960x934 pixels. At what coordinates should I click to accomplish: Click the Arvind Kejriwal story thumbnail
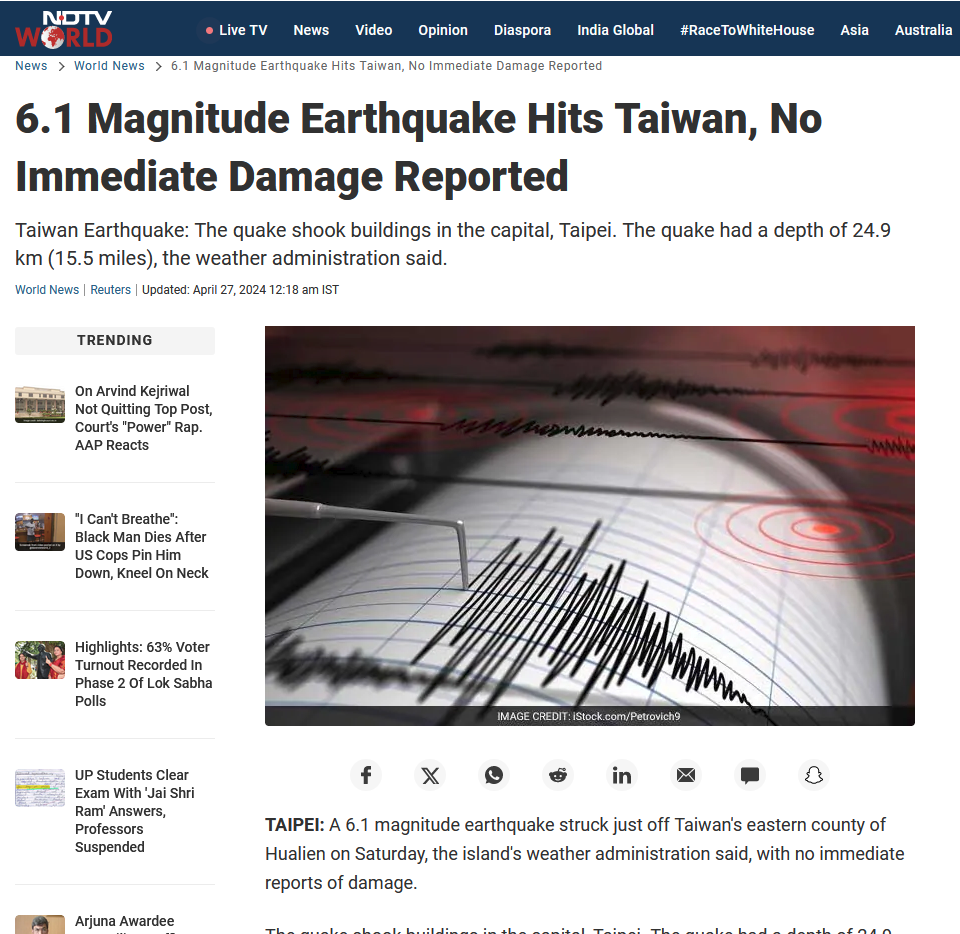click(40, 405)
